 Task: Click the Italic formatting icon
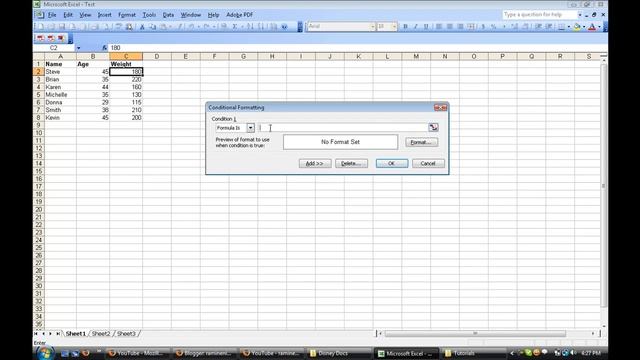click(416, 27)
